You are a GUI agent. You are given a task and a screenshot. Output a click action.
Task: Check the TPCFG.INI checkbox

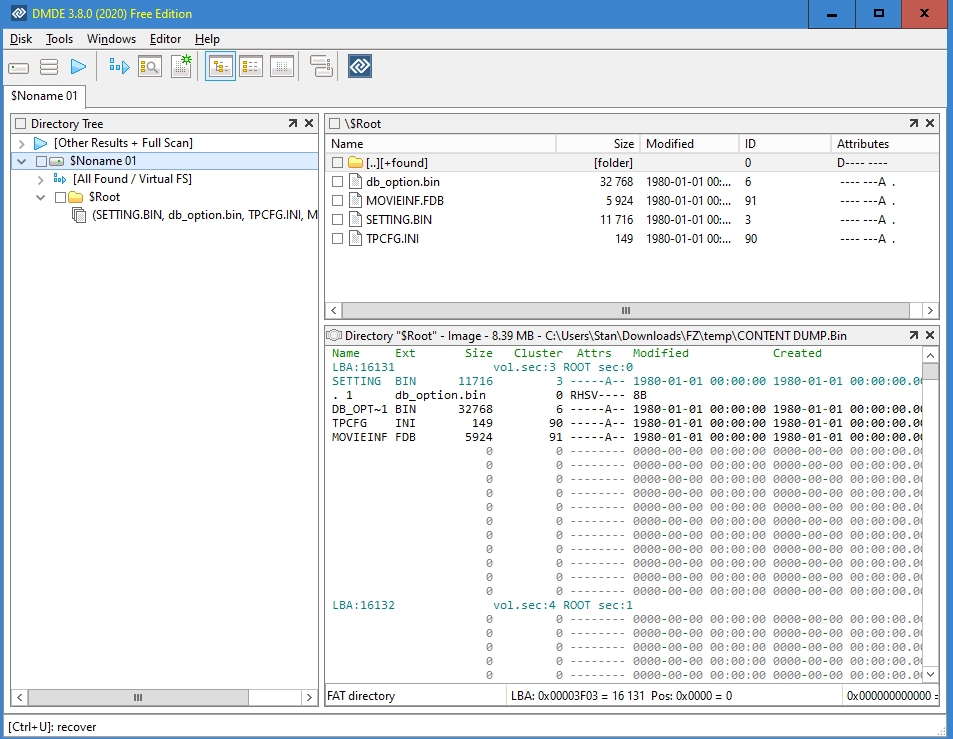(x=337, y=239)
